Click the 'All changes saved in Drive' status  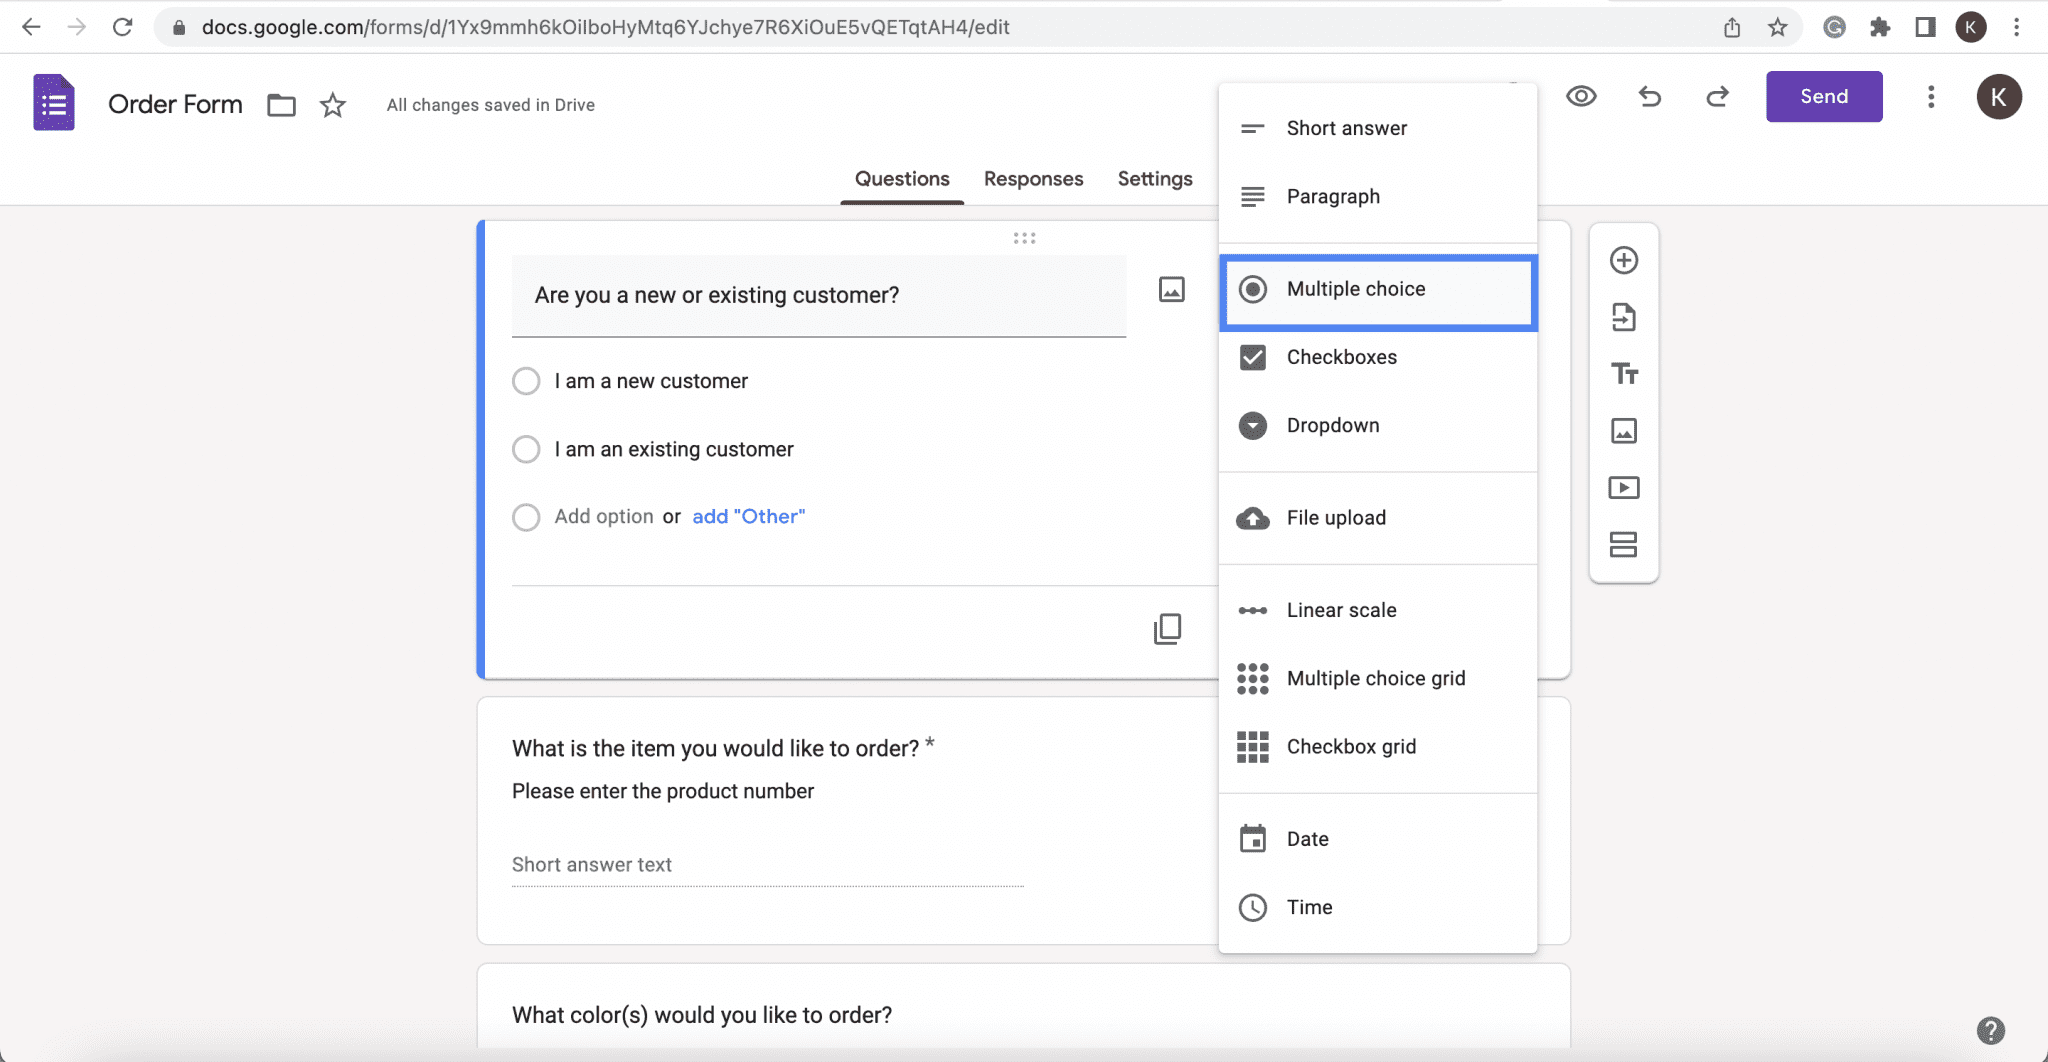pos(491,105)
